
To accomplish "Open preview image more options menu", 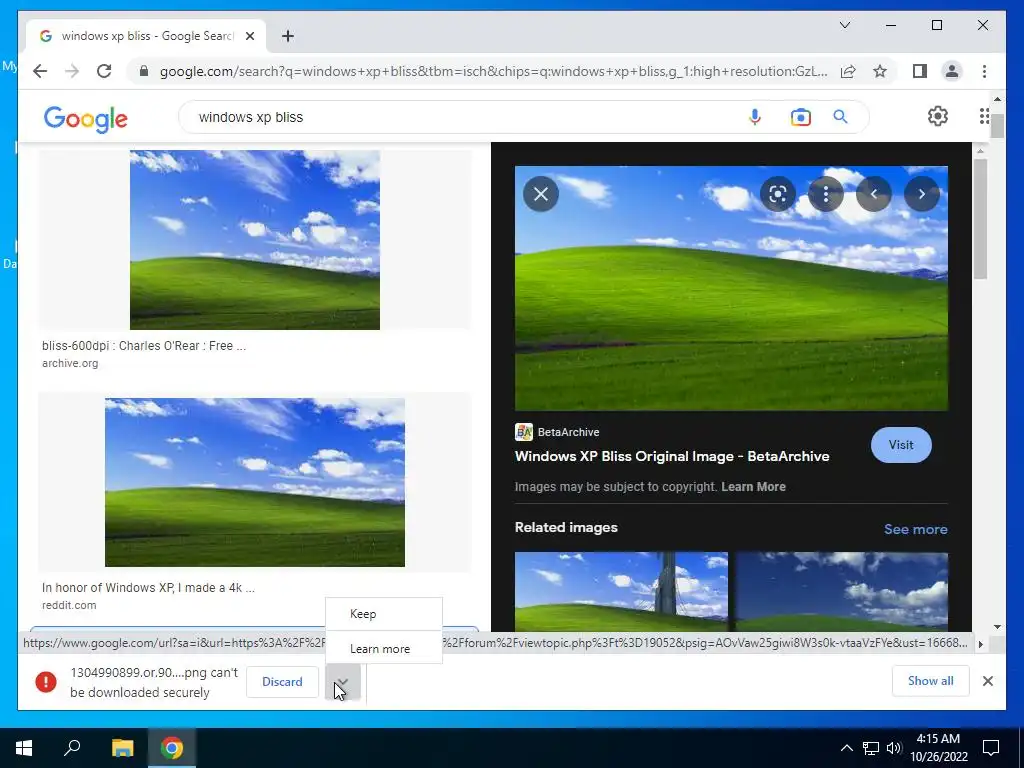I will [x=825, y=194].
